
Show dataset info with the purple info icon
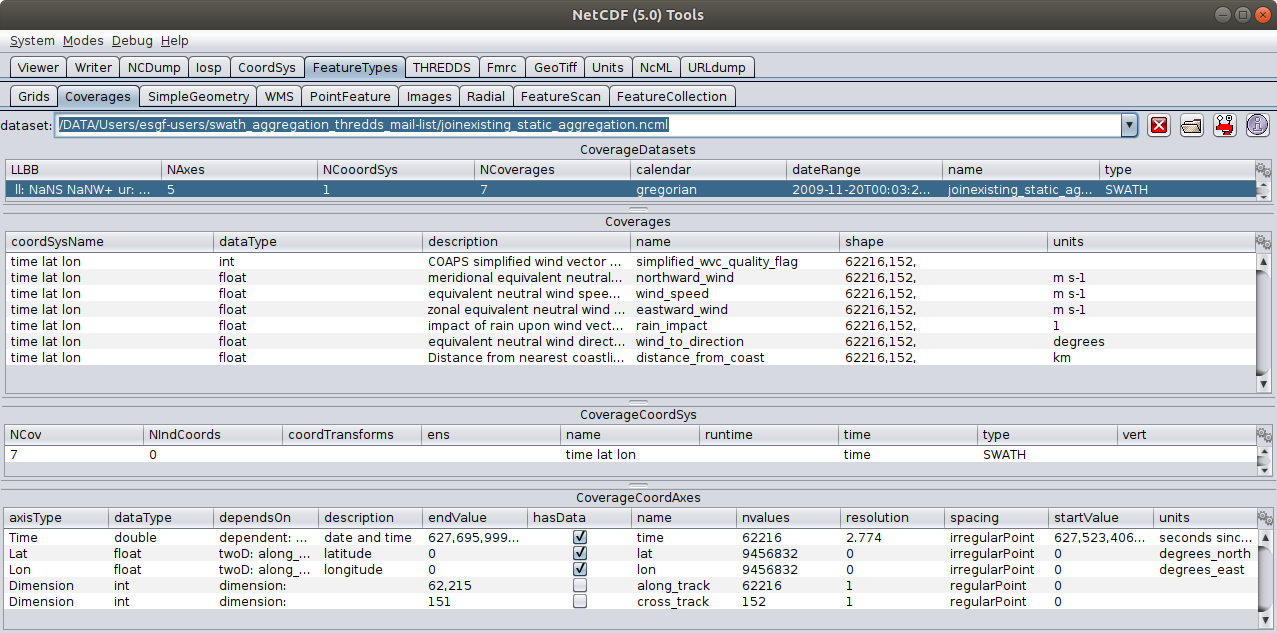point(1256,125)
